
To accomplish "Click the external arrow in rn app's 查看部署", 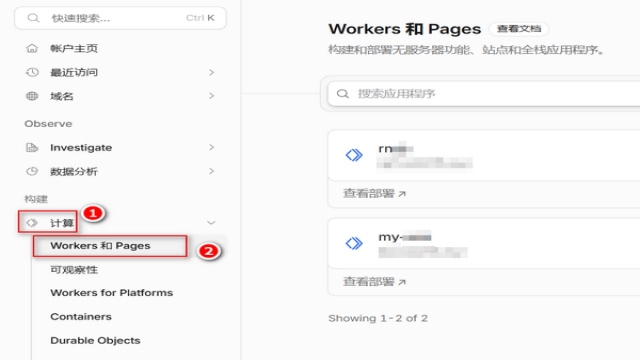I will click(x=402, y=193).
